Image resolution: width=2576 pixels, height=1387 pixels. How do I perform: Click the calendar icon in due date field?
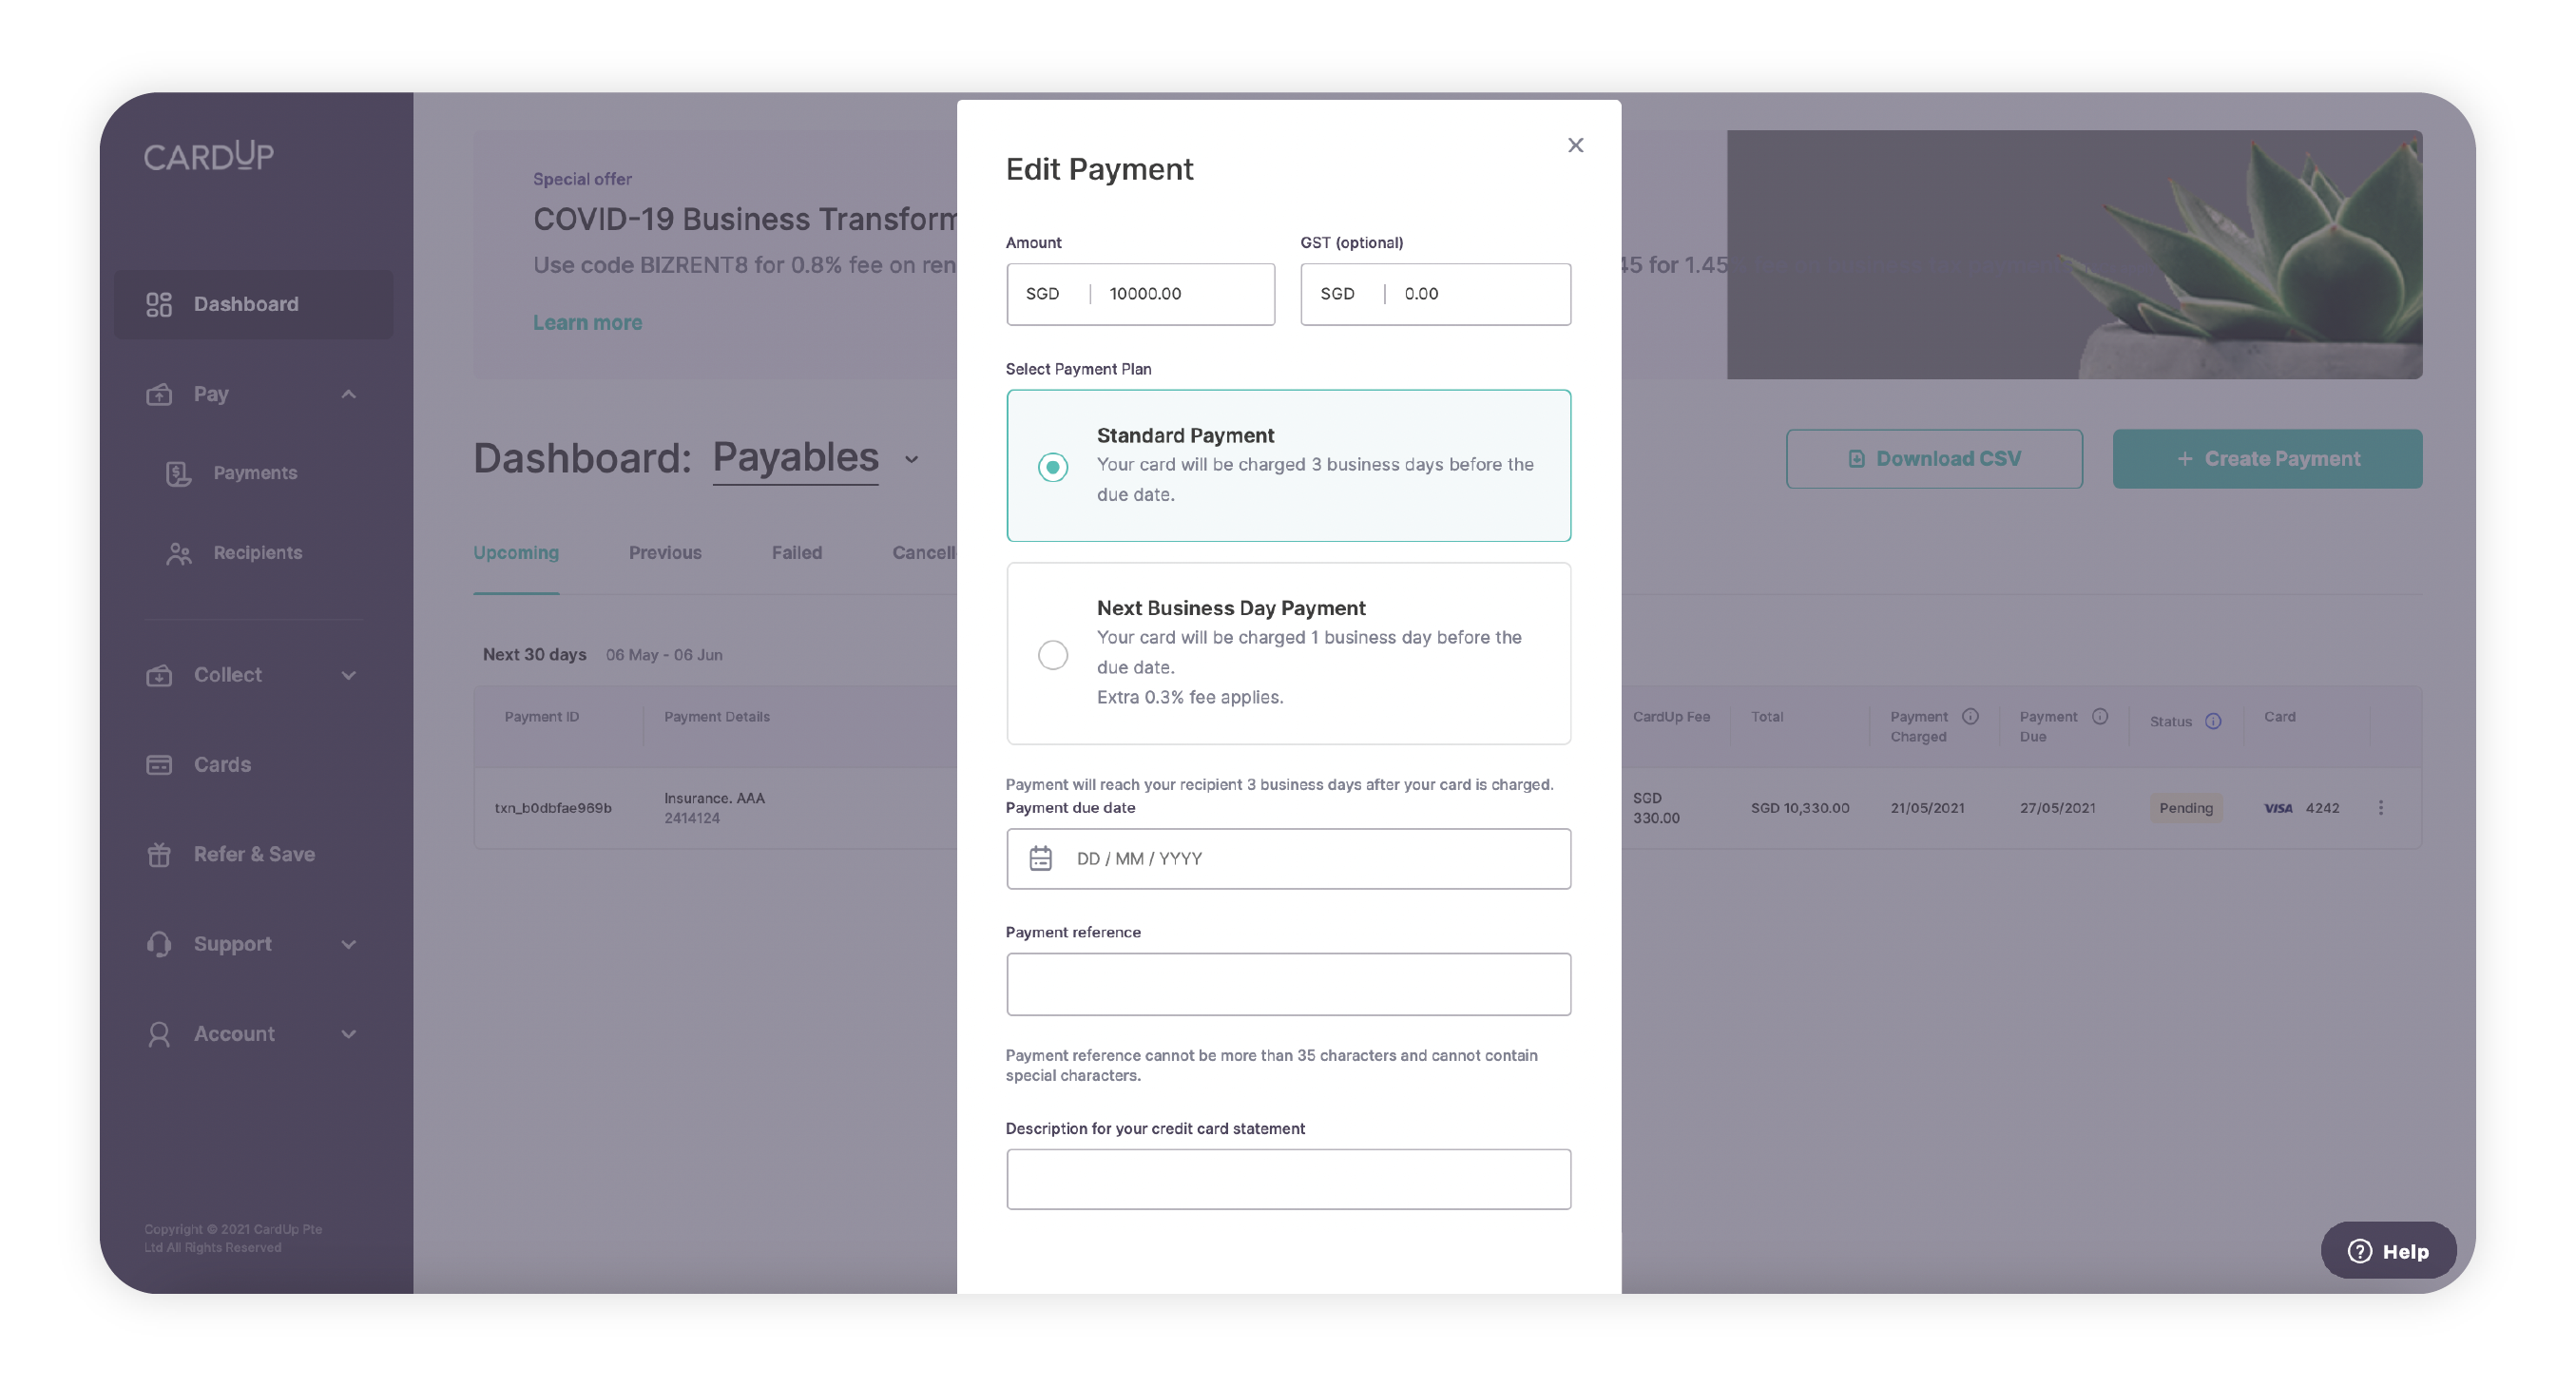pos(1040,859)
